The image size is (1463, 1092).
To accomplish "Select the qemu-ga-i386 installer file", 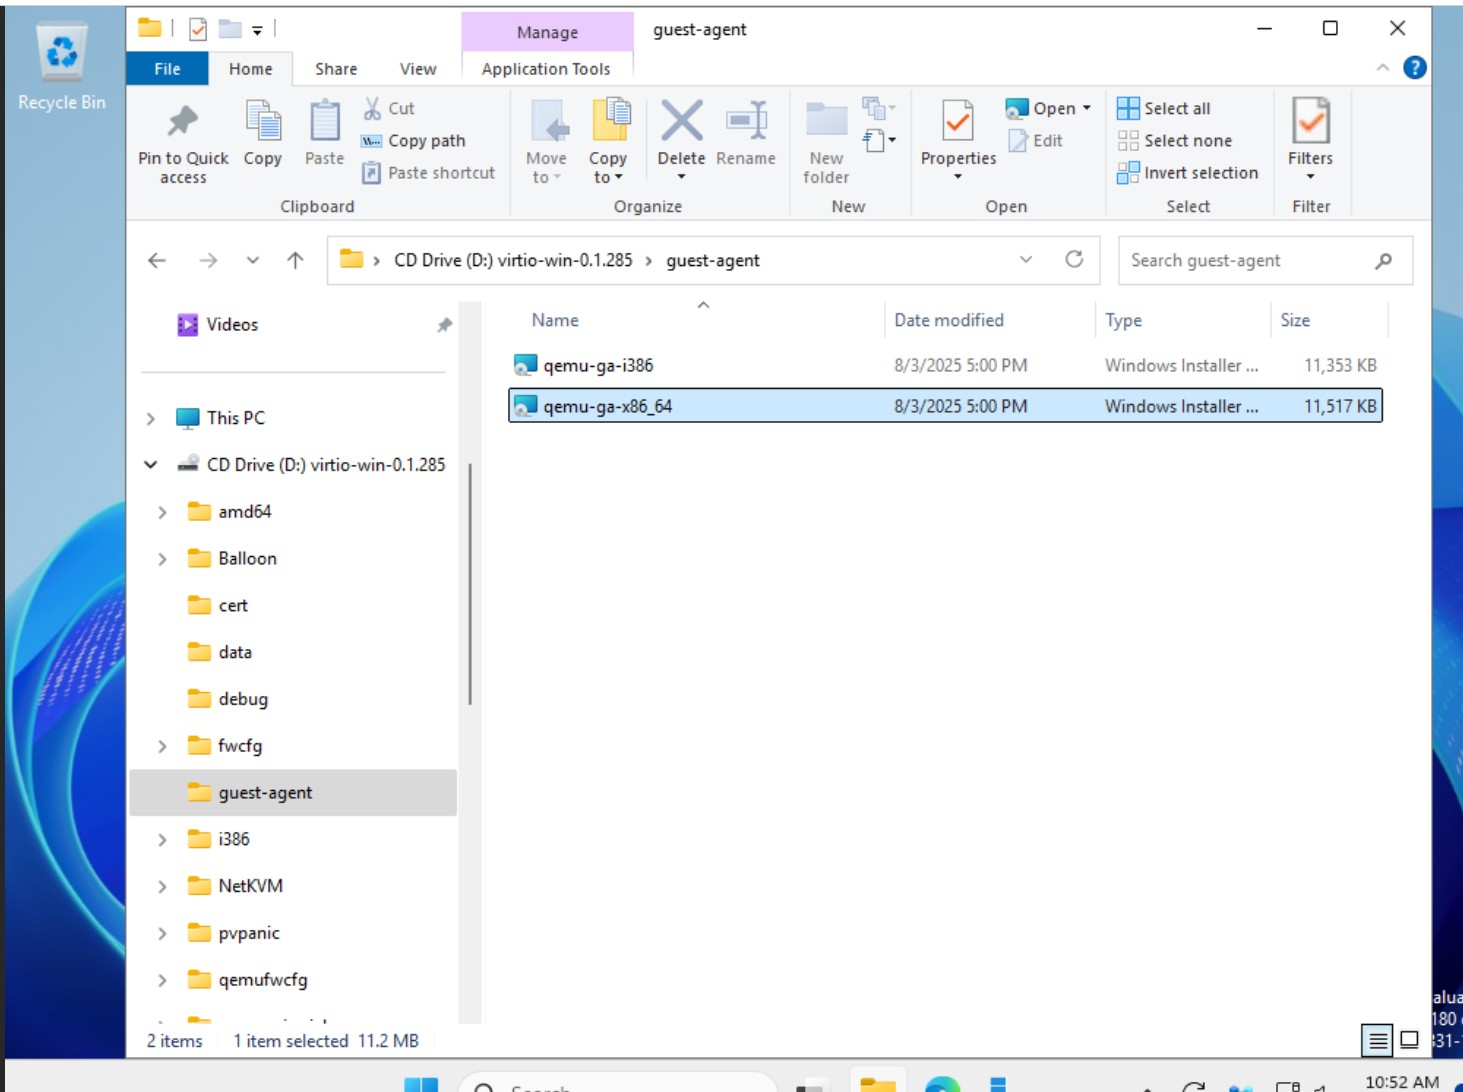I will point(598,366).
